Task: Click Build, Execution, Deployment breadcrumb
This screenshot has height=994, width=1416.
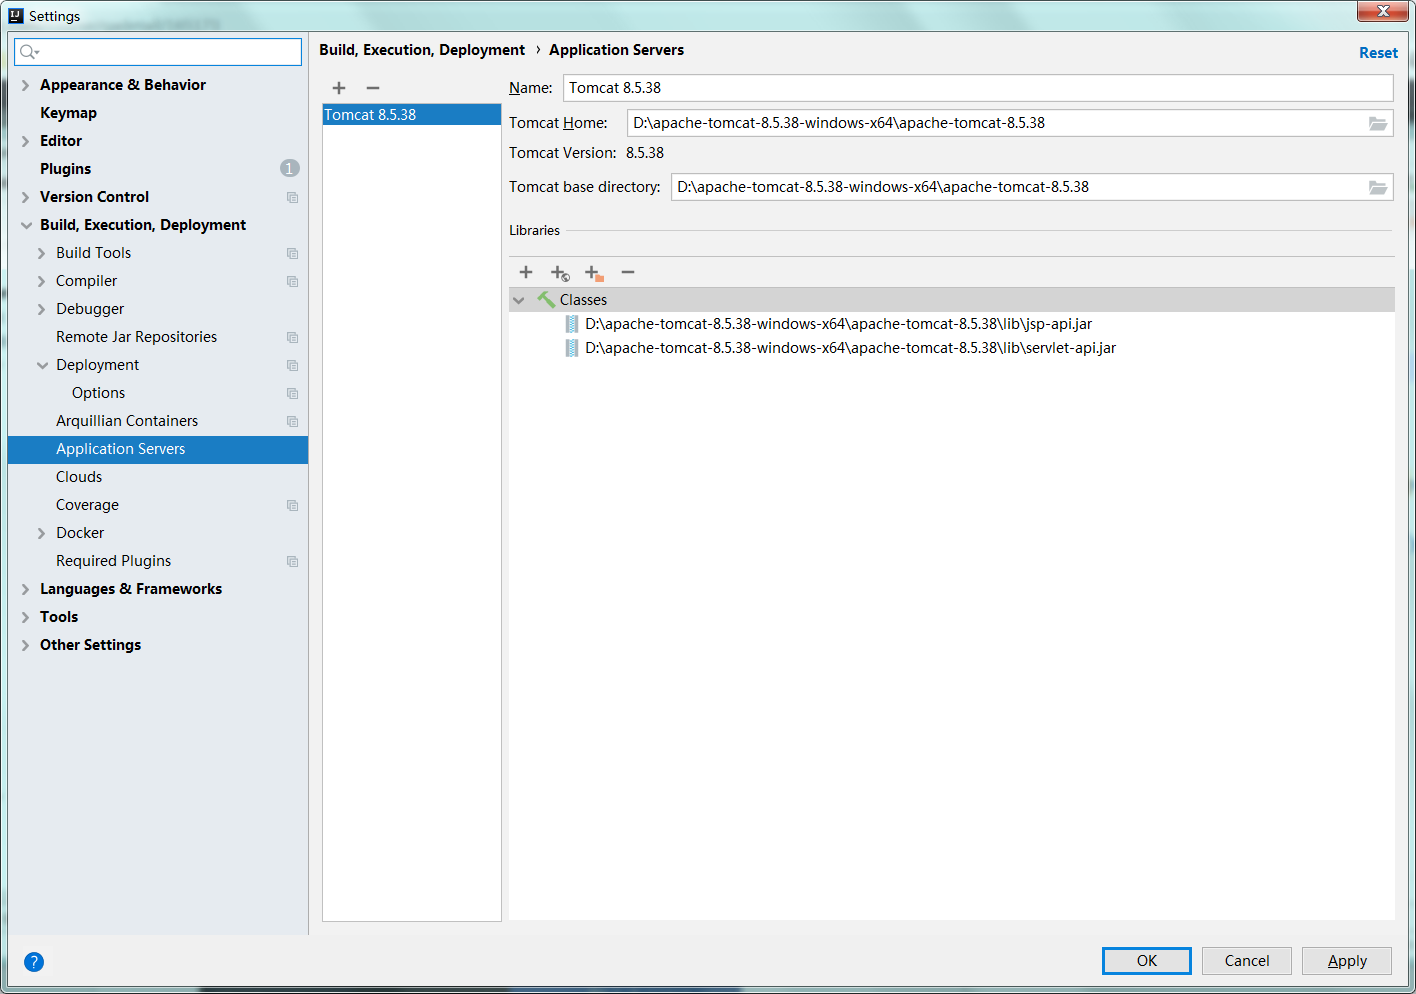Action: [x=422, y=50]
